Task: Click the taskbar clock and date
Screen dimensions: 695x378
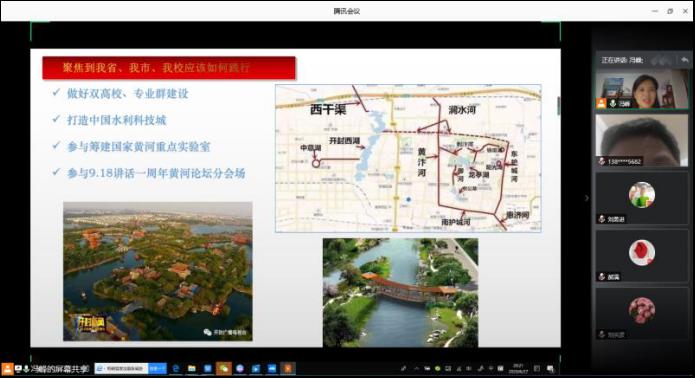Action: [518, 368]
